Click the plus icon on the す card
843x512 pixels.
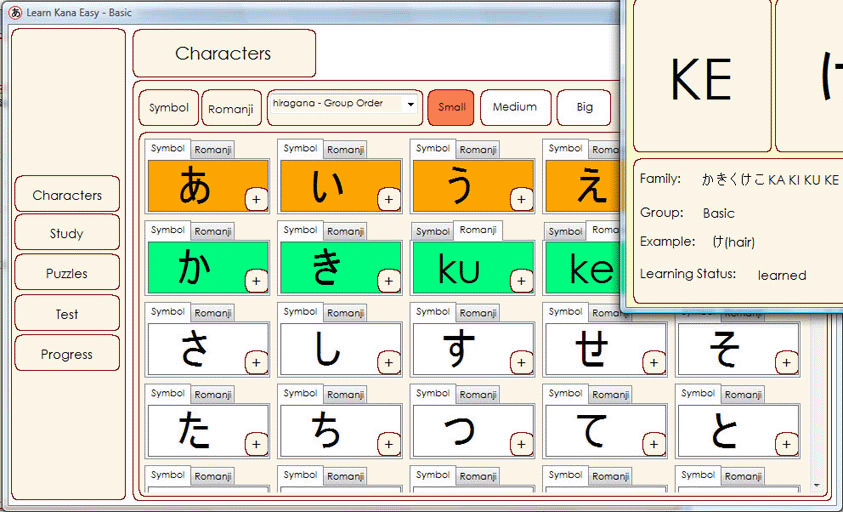click(x=521, y=363)
